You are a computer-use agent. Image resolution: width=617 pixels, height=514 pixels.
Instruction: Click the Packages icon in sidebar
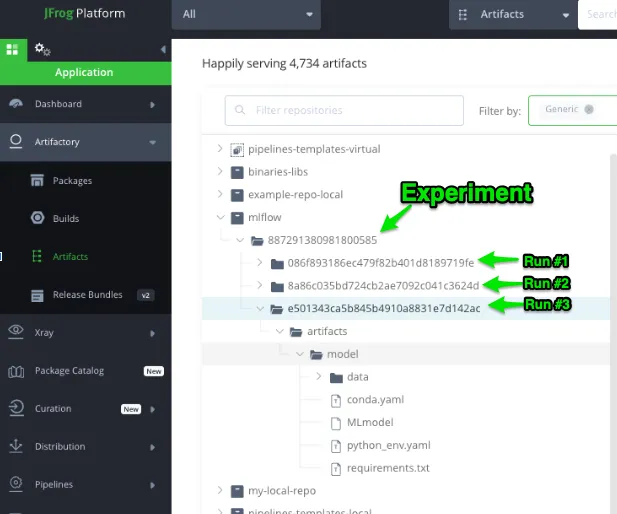[37, 180]
